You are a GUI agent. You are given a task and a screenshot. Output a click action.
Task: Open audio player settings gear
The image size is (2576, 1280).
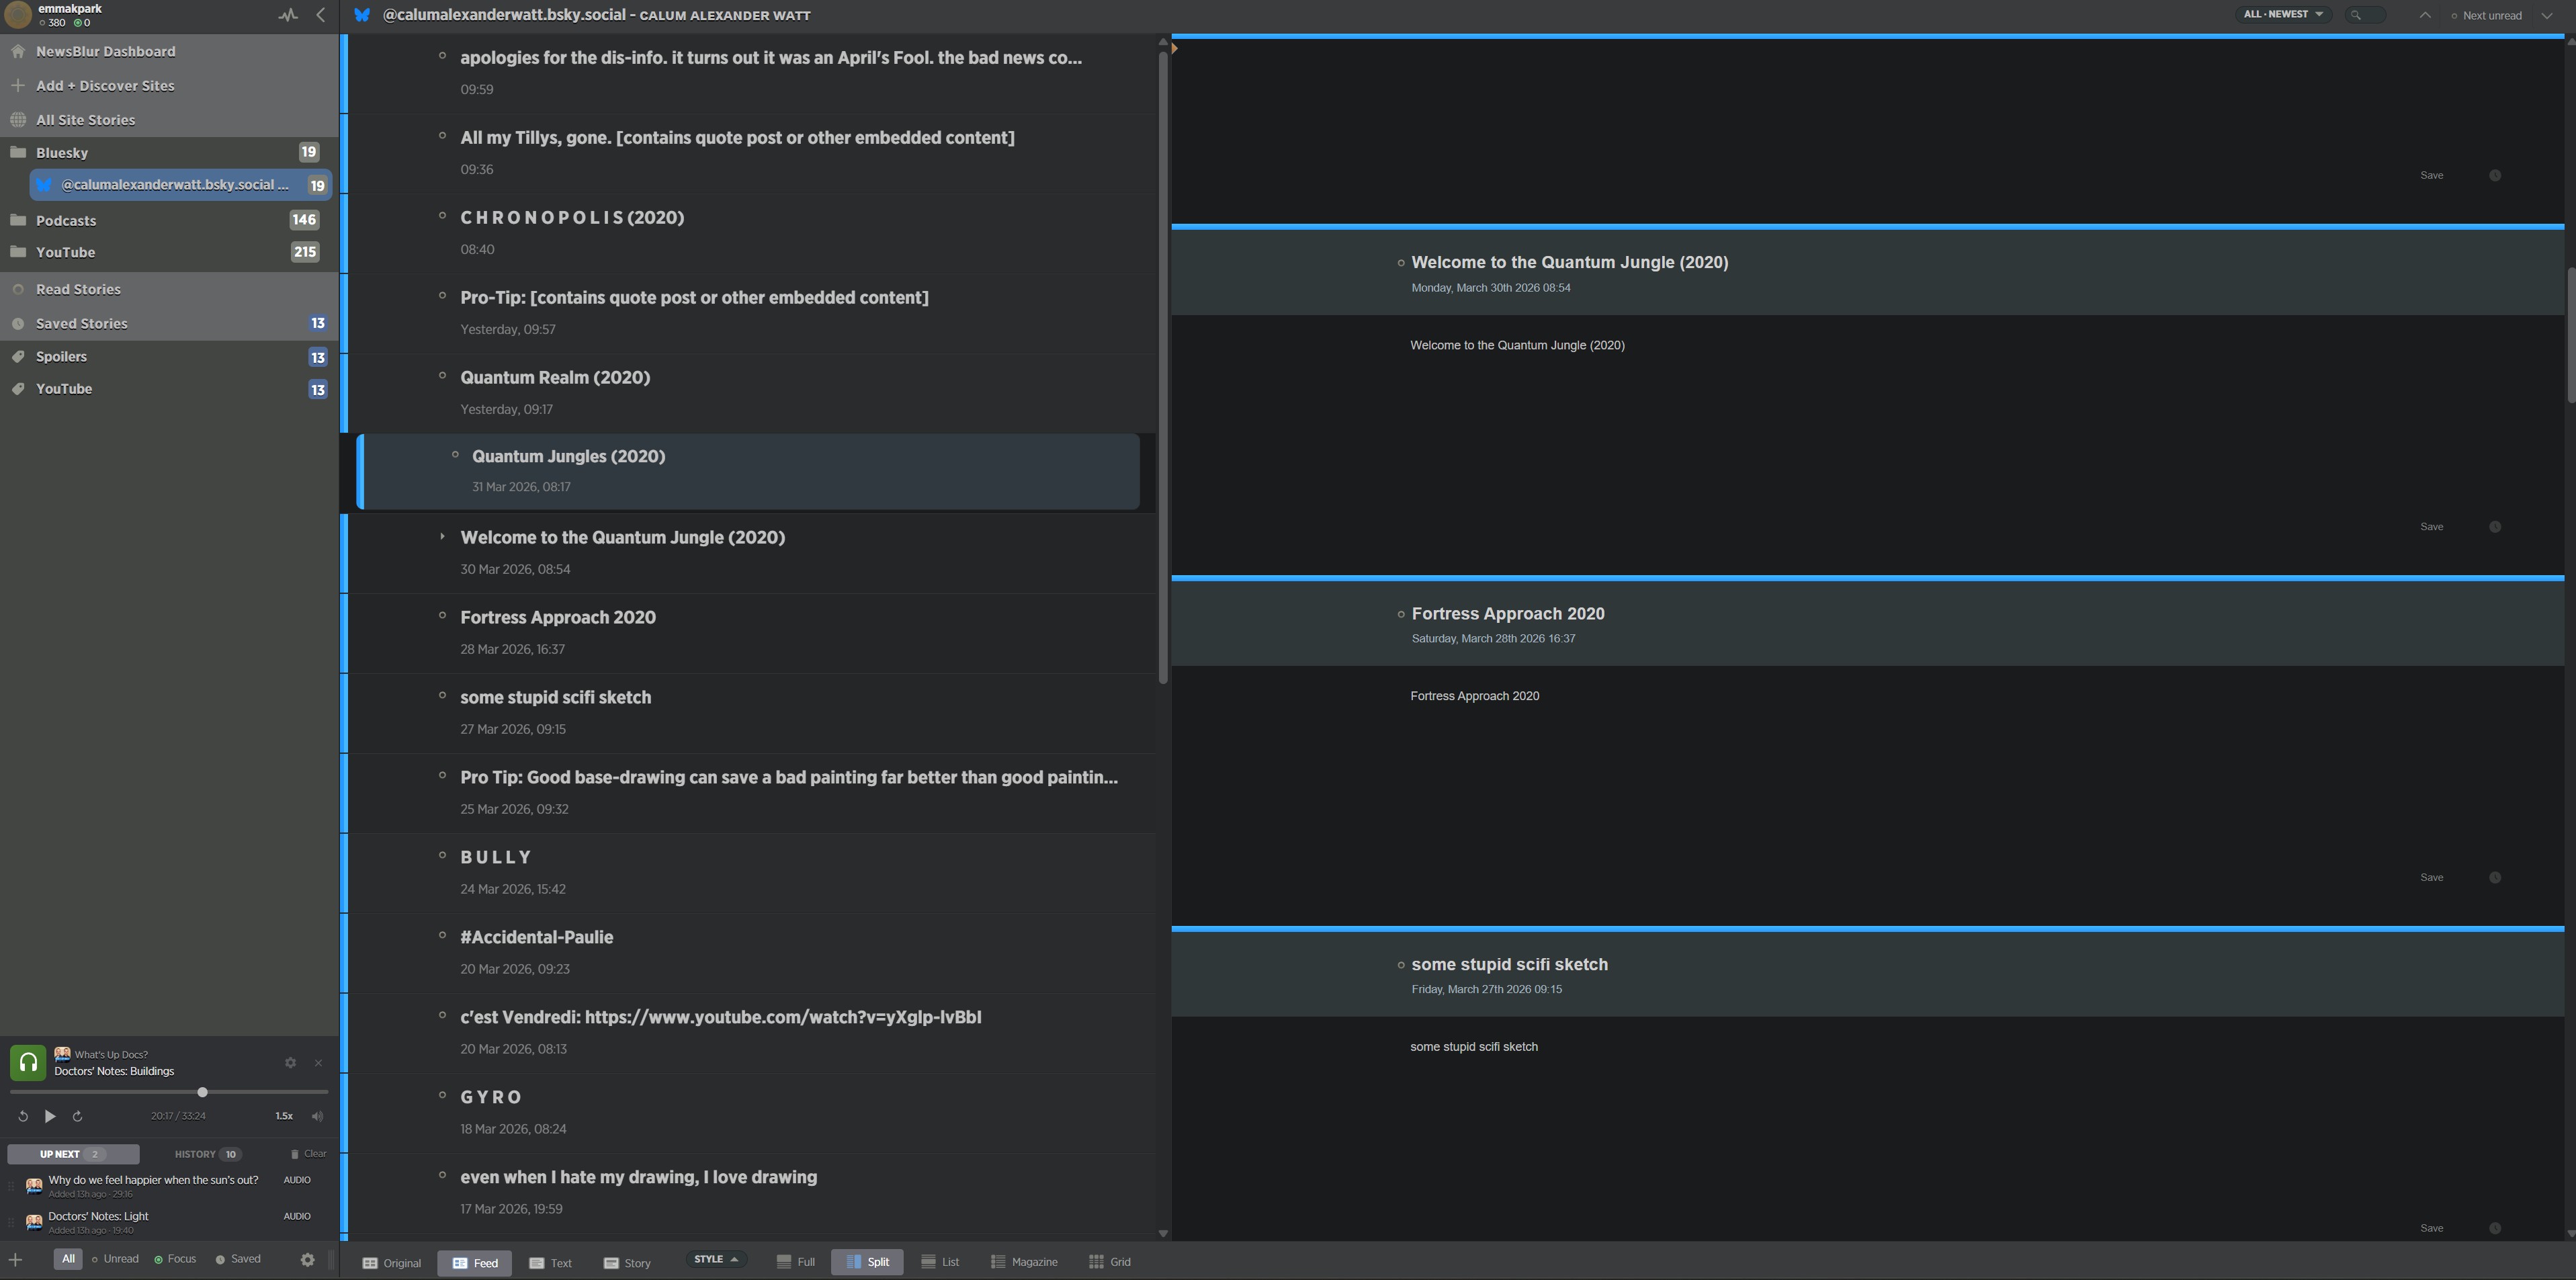pyautogui.click(x=290, y=1063)
